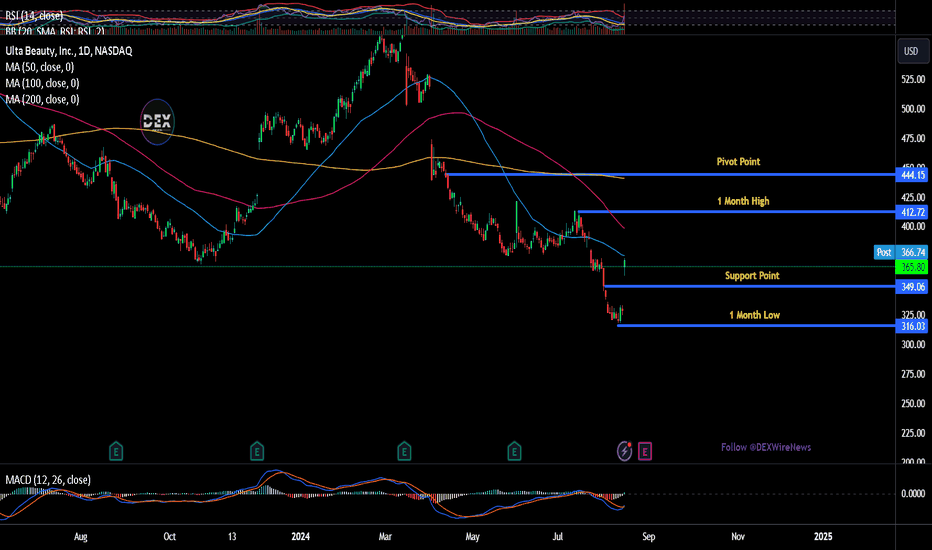This screenshot has height=550, width=932.
Task: Click the 500.00 price scale value
Action: click(913, 109)
